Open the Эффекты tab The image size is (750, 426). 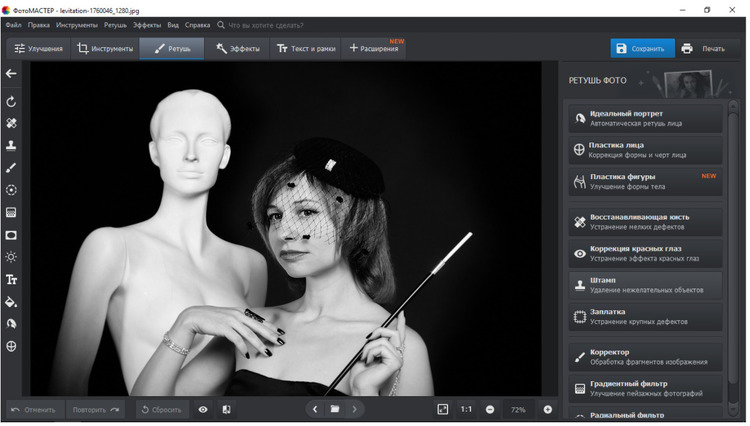pos(238,48)
